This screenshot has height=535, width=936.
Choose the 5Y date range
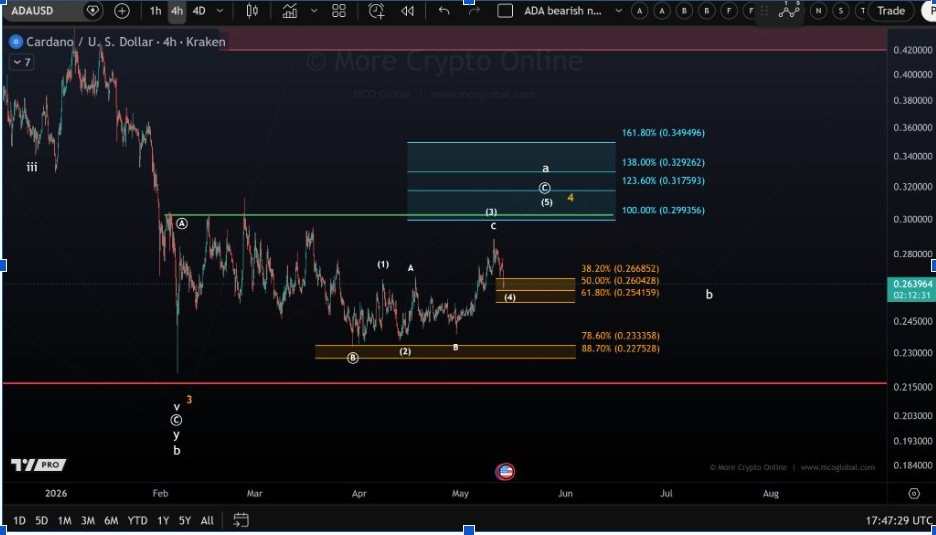(x=184, y=521)
